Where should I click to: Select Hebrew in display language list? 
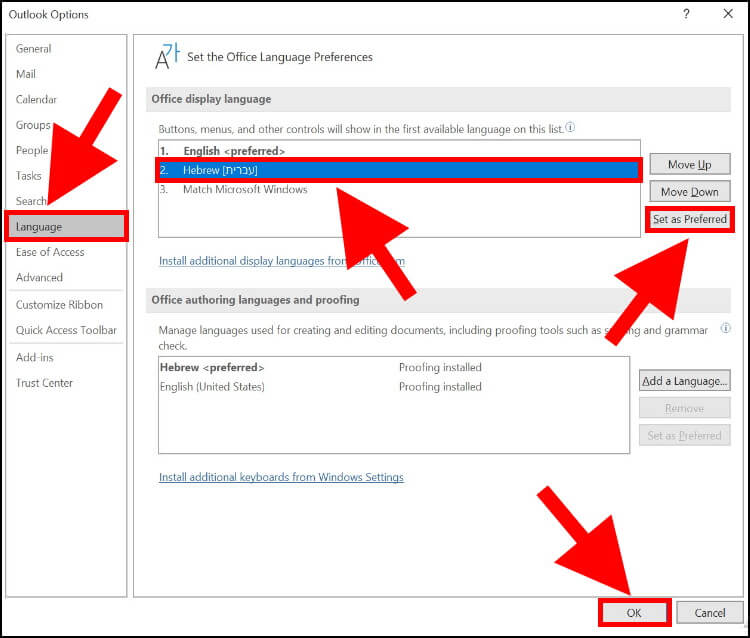[399, 170]
